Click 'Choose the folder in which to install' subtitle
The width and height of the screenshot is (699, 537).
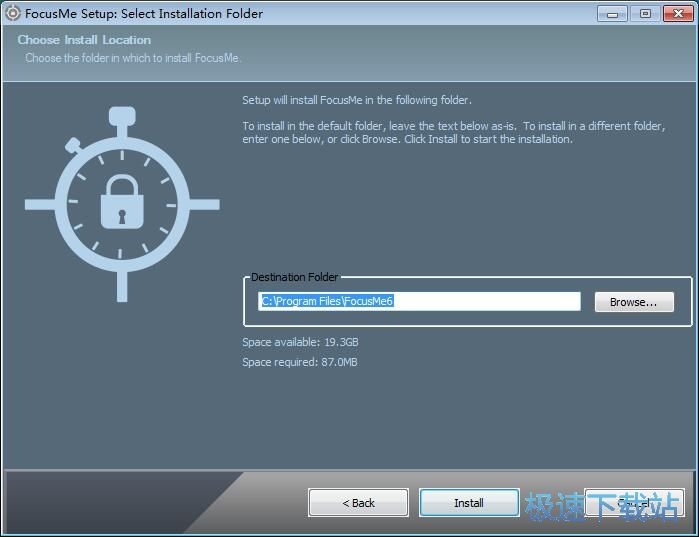(132, 58)
